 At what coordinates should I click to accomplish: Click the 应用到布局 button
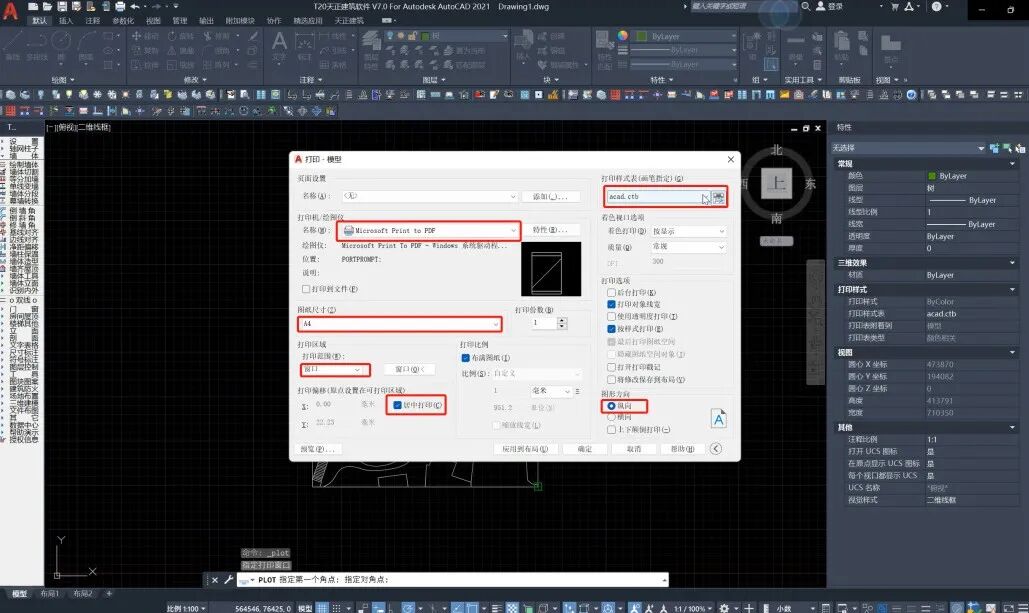(525, 449)
